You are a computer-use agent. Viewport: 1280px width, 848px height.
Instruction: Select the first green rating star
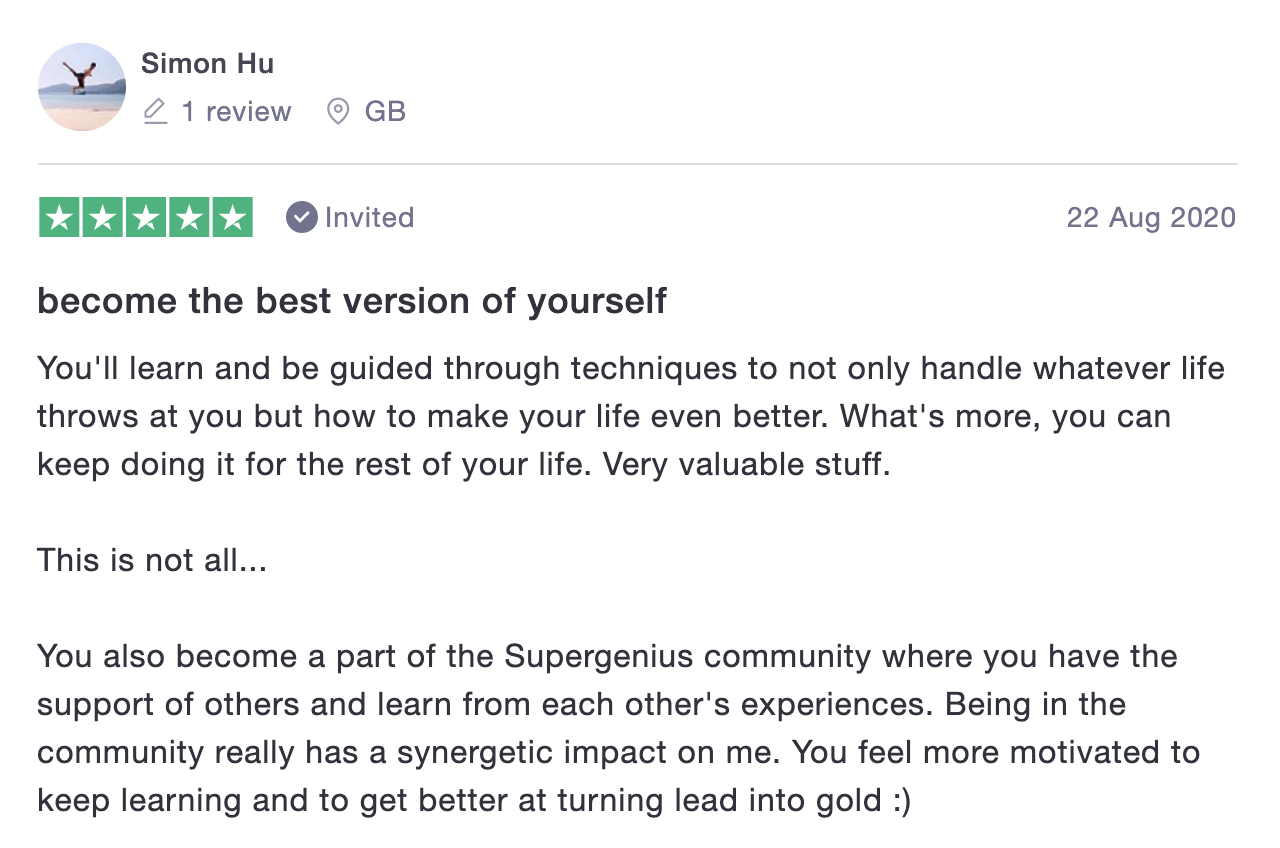60,218
